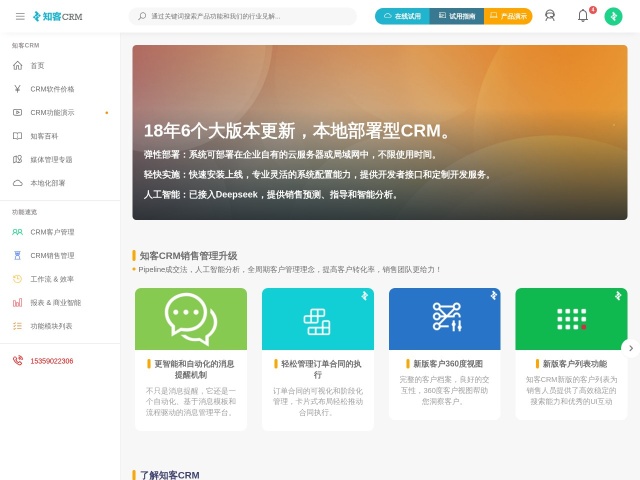Click the cloud icon for 本地化部署
The height and width of the screenshot is (480, 640).
pyautogui.click(x=18, y=183)
